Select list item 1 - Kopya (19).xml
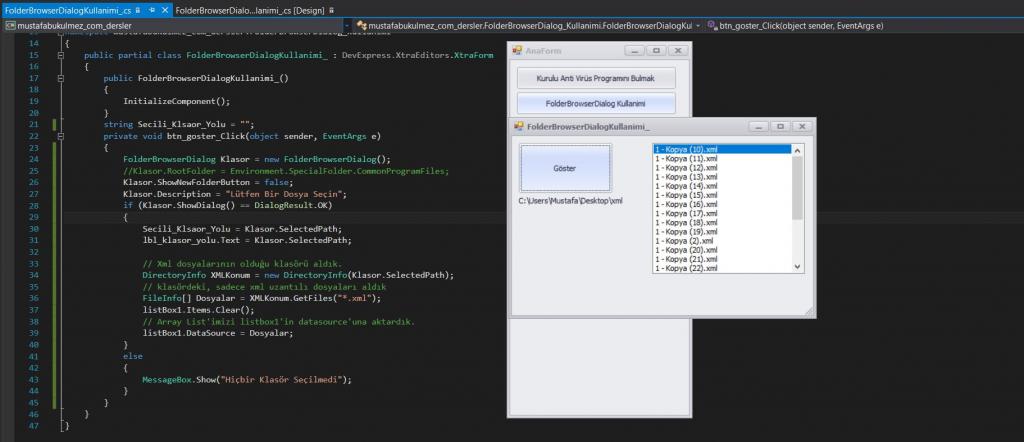Image resolution: width=1024 pixels, height=442 pixels. [x=722, y=231]
